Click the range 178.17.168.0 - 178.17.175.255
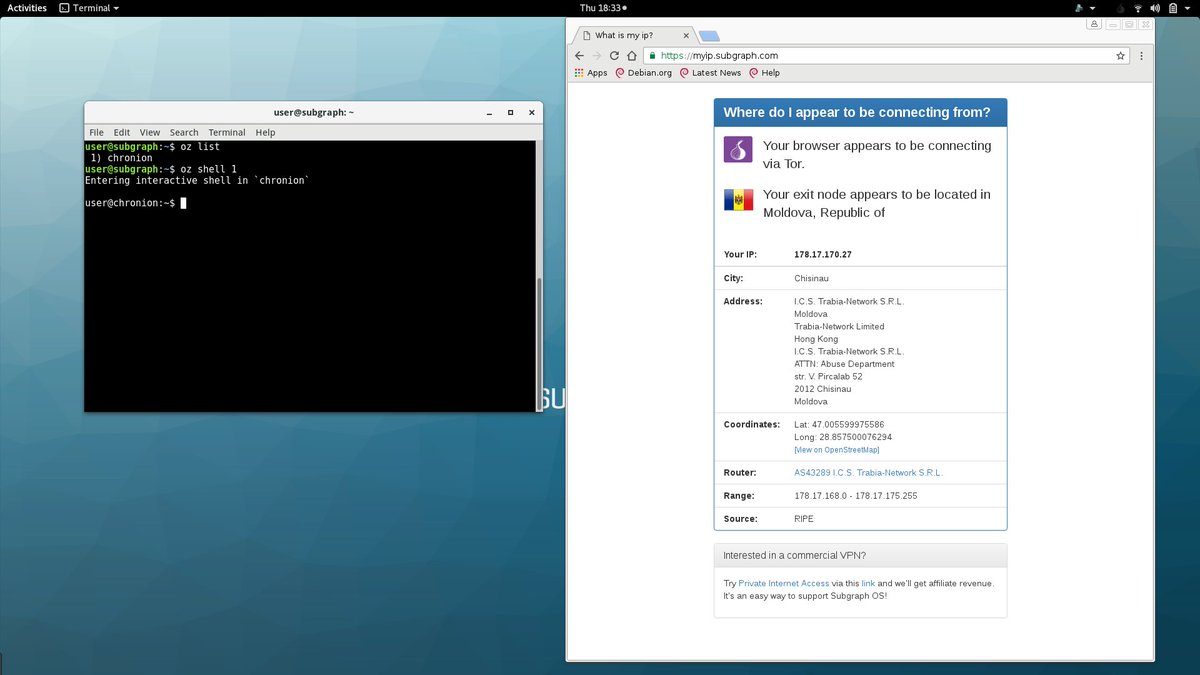The width and height of the screenshot is (1200, 675). (x=855, y=496)
